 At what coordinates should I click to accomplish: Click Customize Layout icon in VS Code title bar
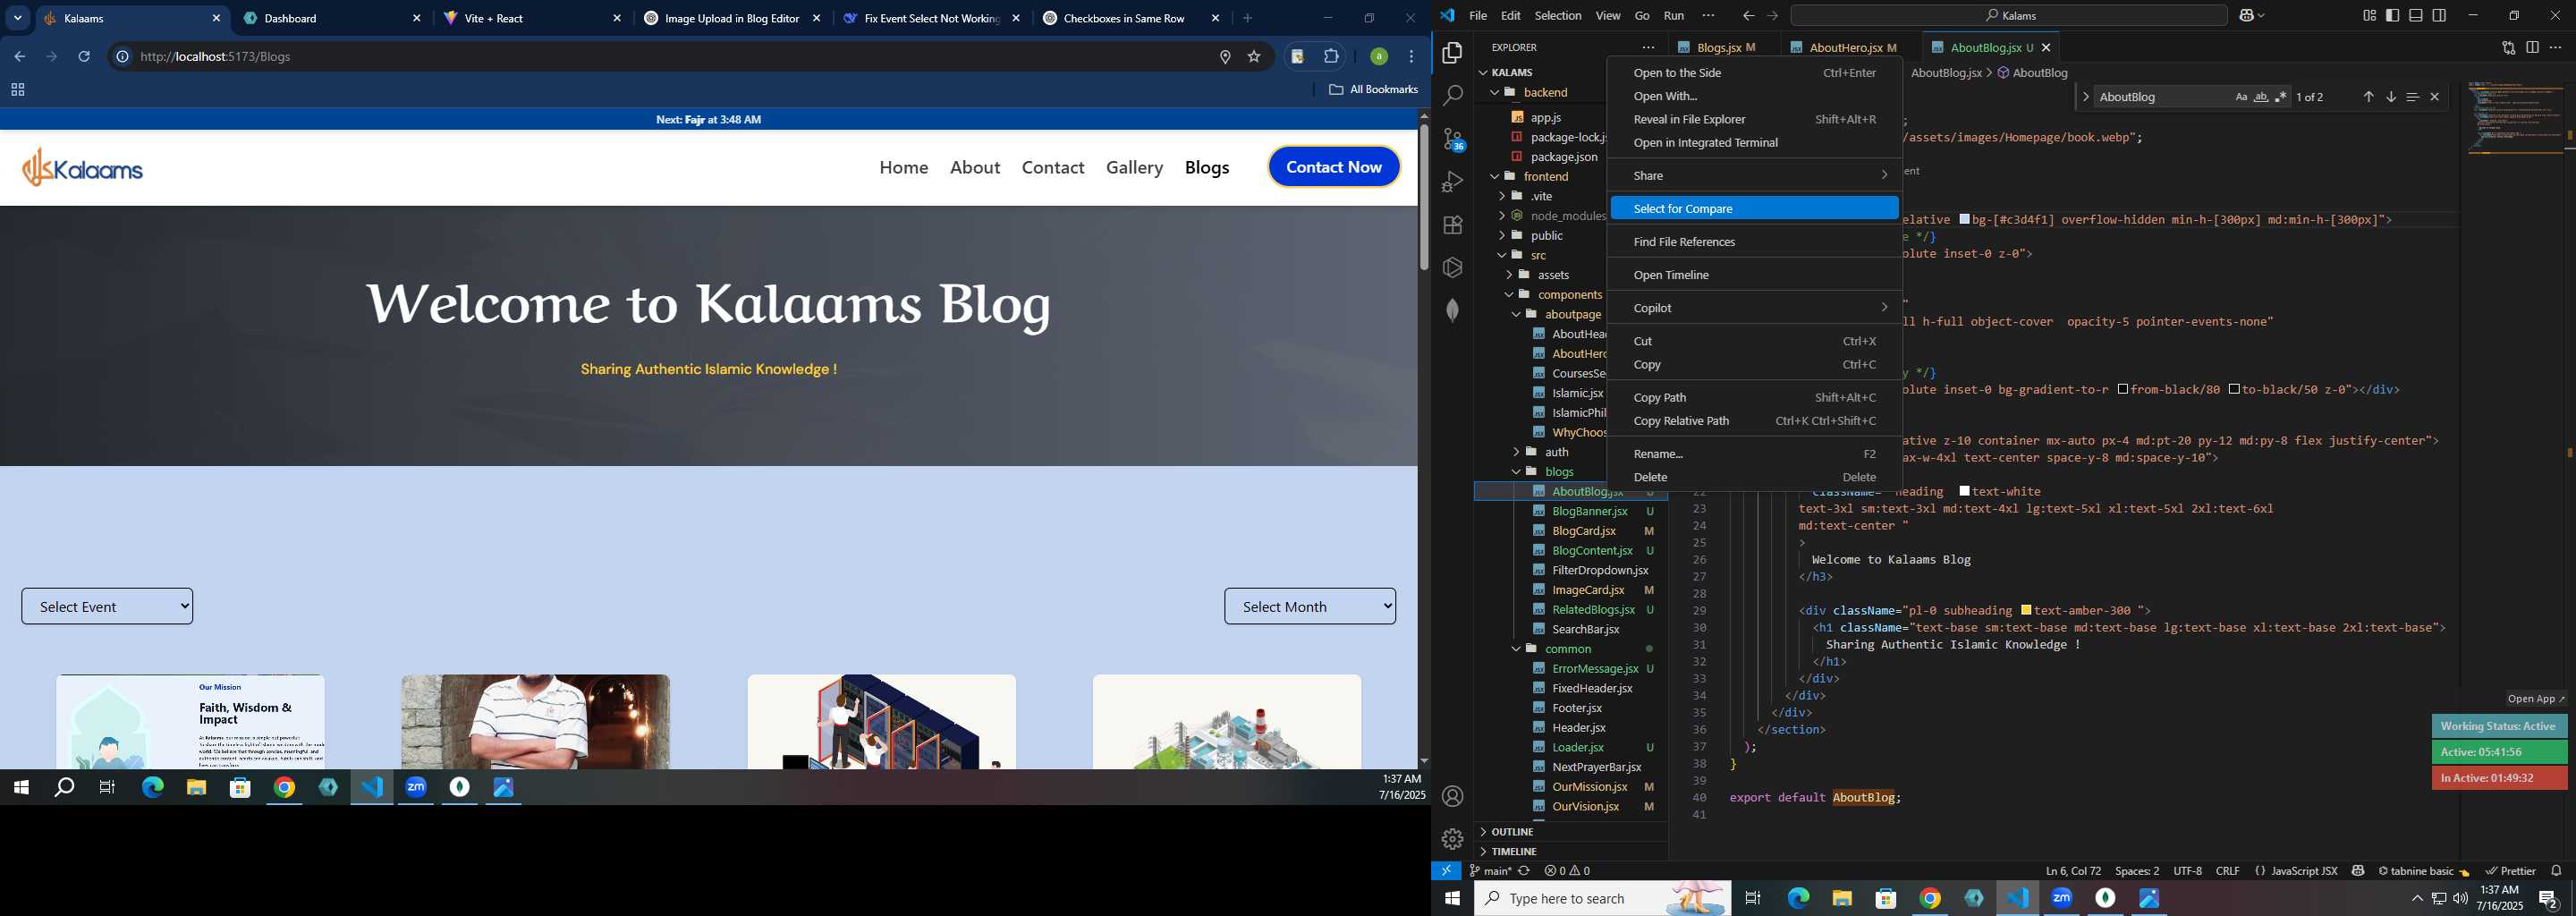tap(2370, 15)
